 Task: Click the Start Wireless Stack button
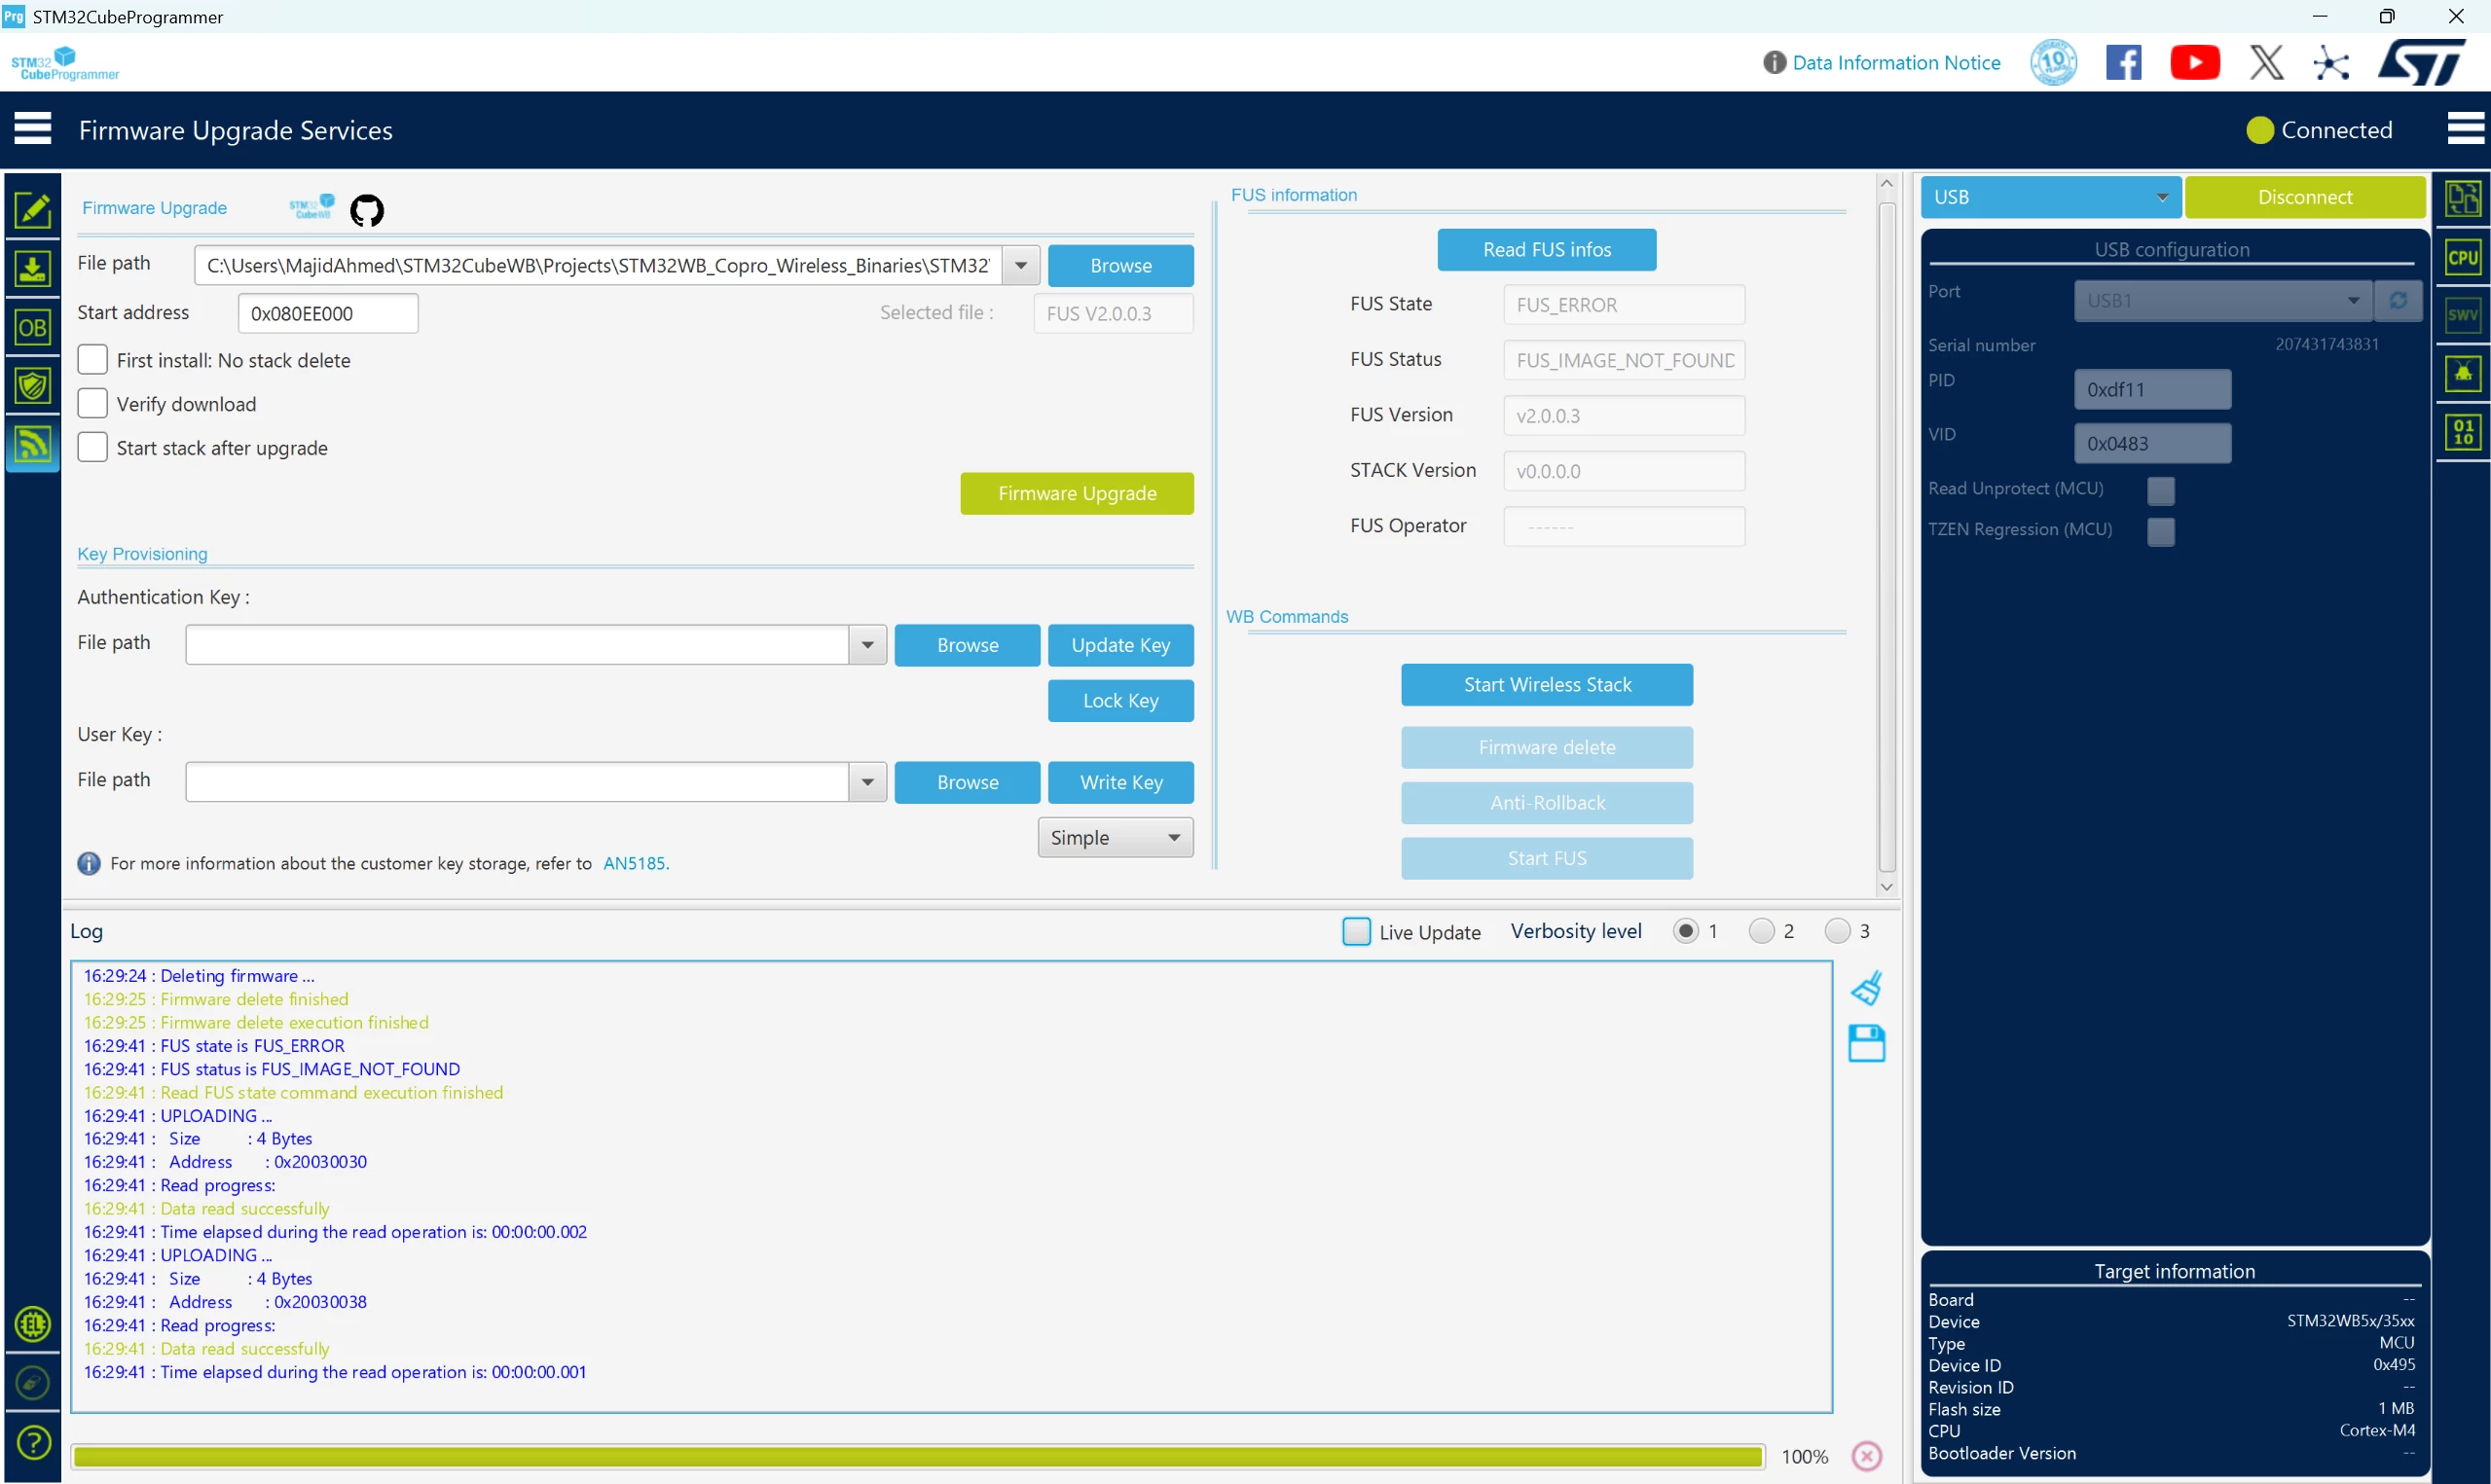click(x=1547, y=684)
